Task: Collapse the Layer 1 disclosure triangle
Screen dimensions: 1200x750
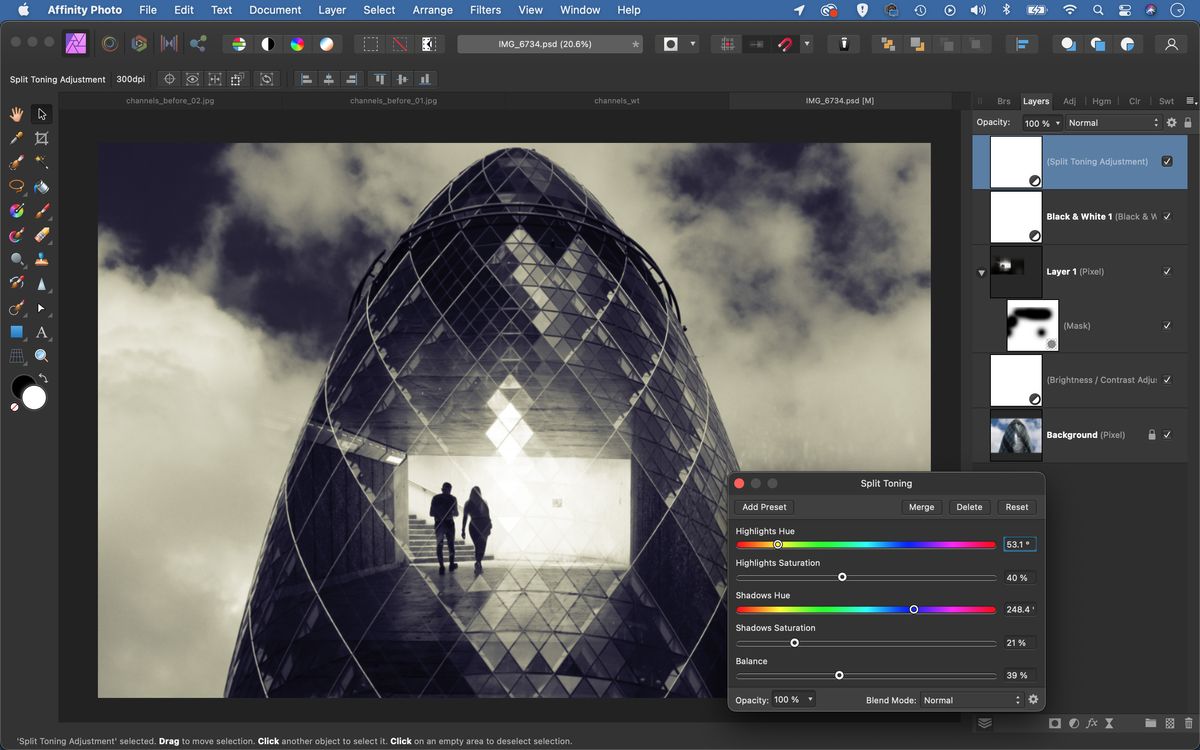Action: click(981, 272)
